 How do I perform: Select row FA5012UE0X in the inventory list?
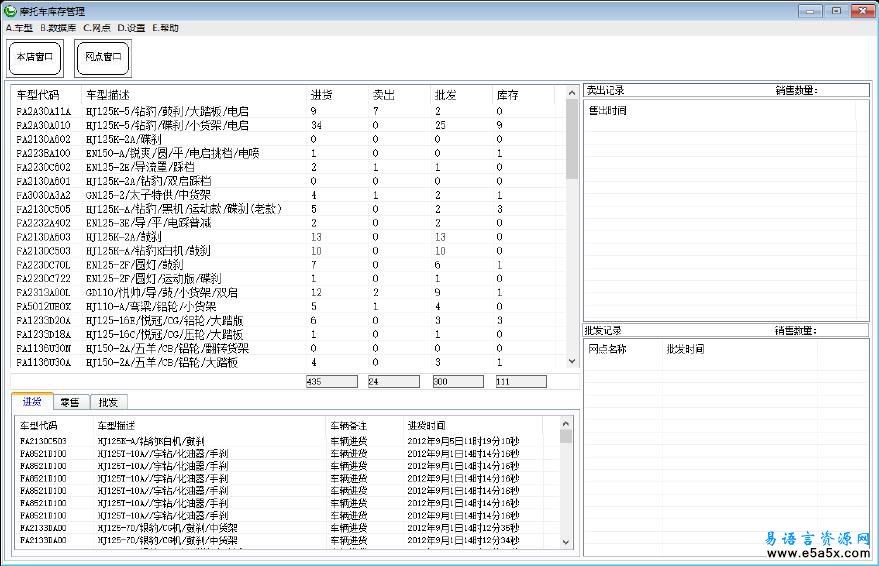[x=44, y=306]
